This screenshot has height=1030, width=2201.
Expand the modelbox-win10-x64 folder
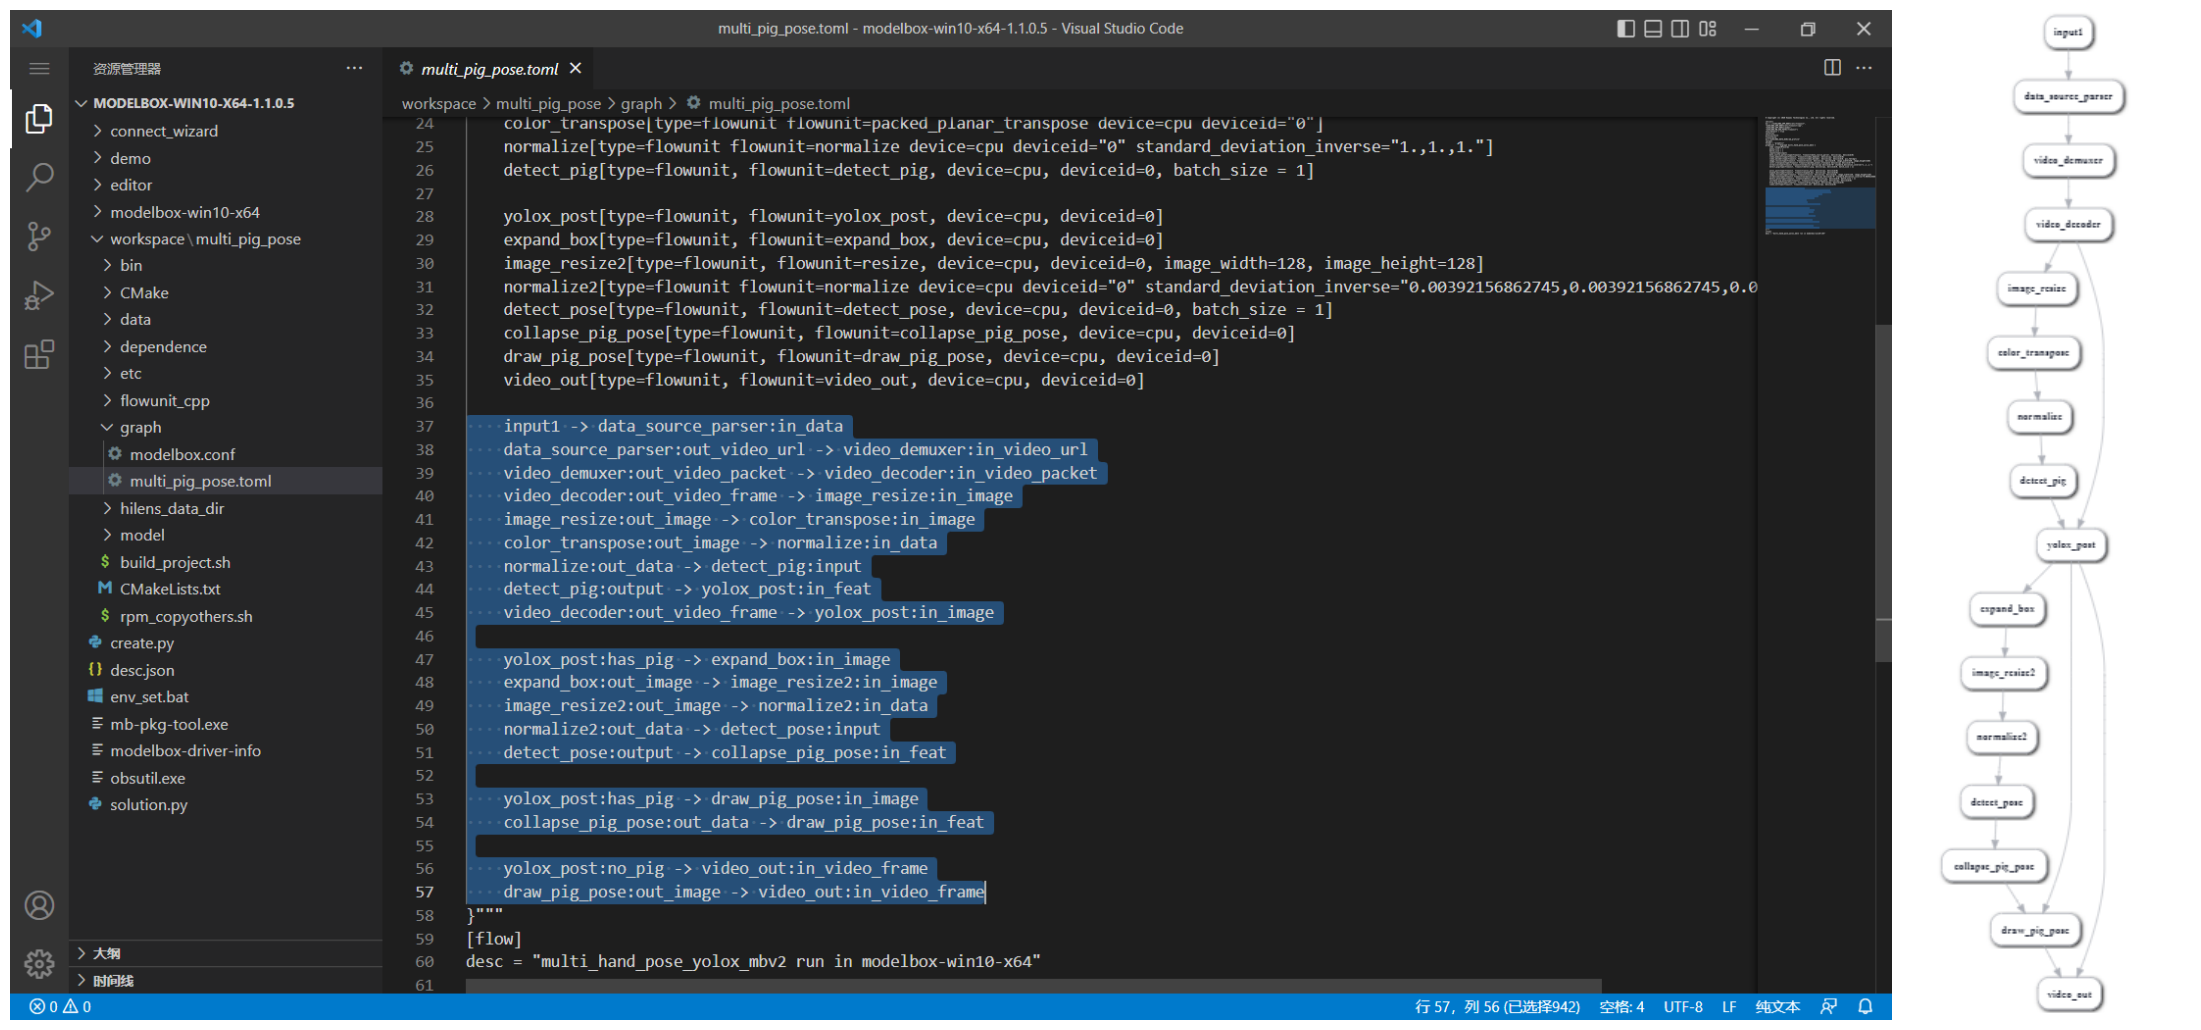pyautogui.click(x=226, y=212)
